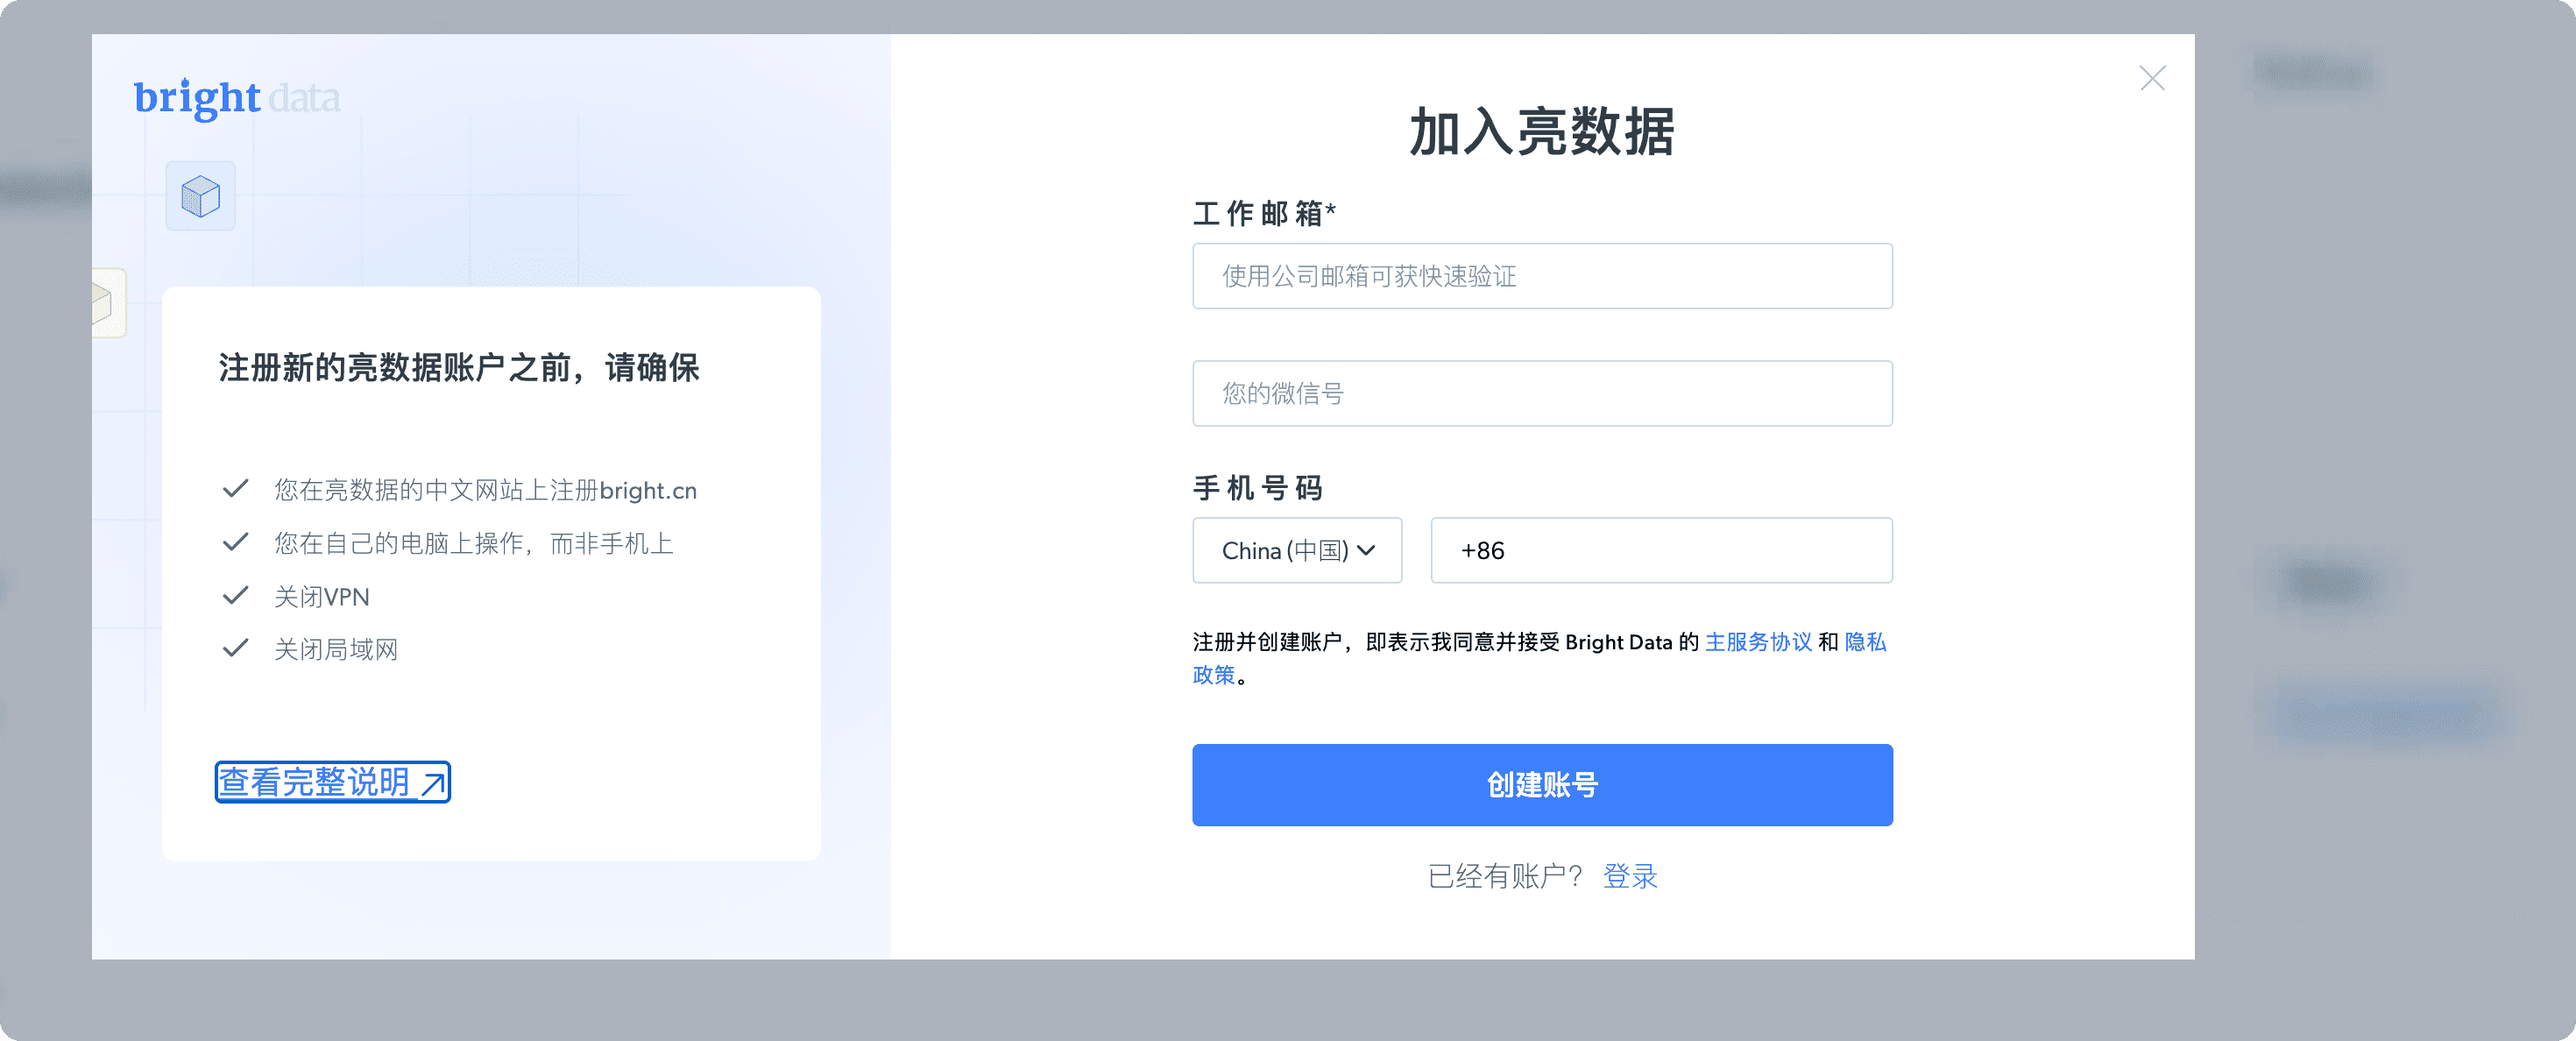
Task: Click the 加入亮数据 heading
Action: pyautogui.click(x=1542, y=132)
